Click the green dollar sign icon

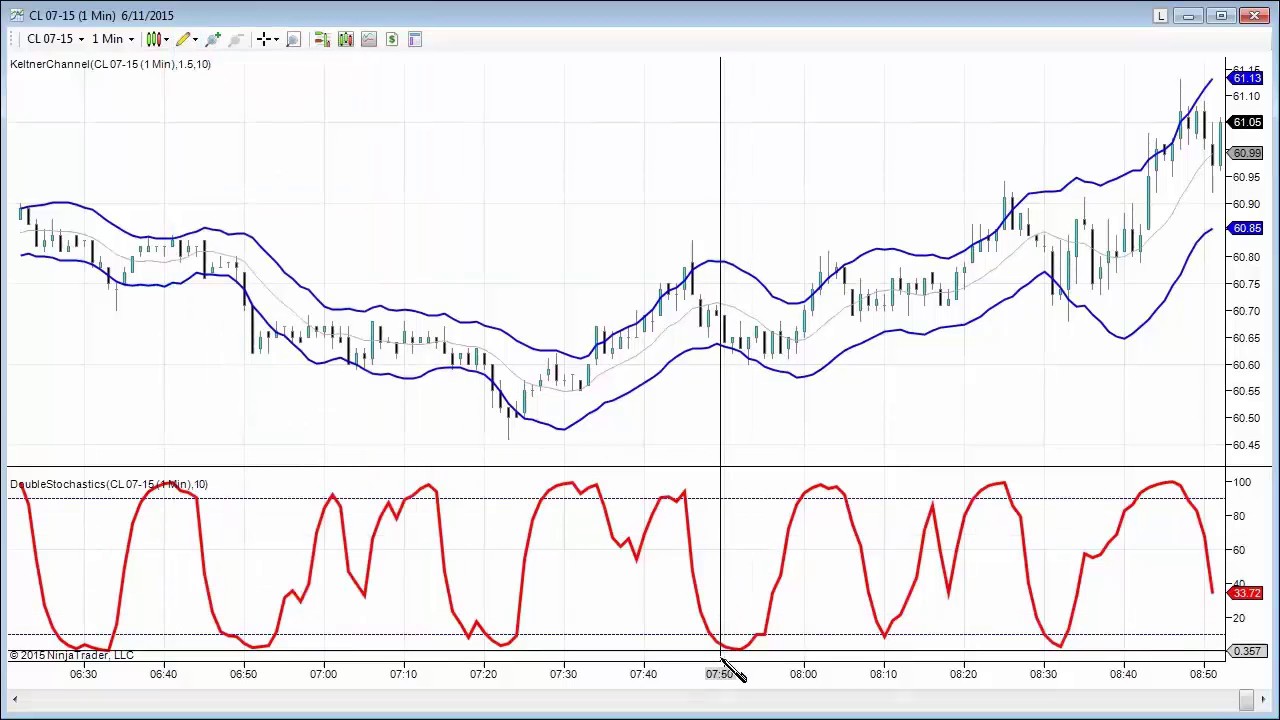pyautogui.click(x=392, y=39)
